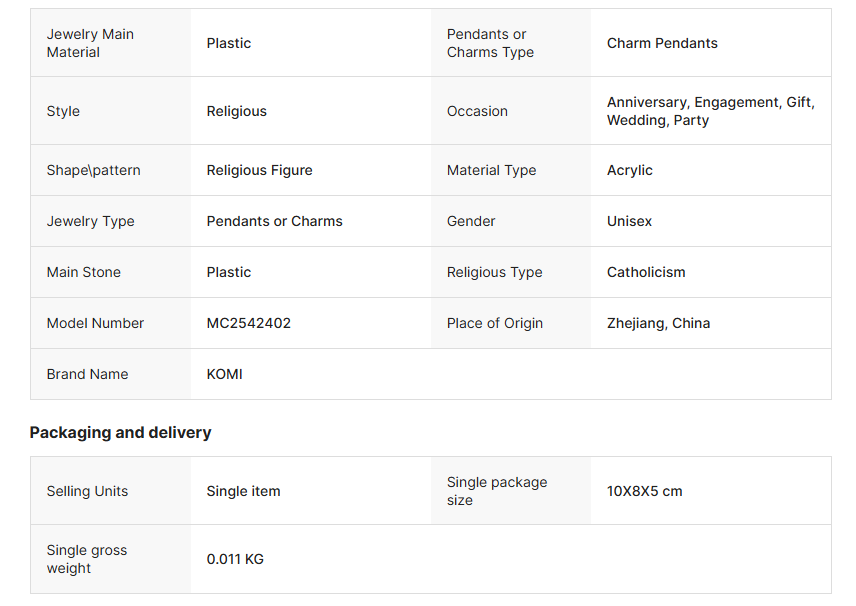Click the KOMI brand name value
The image size is (856, 606).
pyautogui.click(x=224, y=374)
